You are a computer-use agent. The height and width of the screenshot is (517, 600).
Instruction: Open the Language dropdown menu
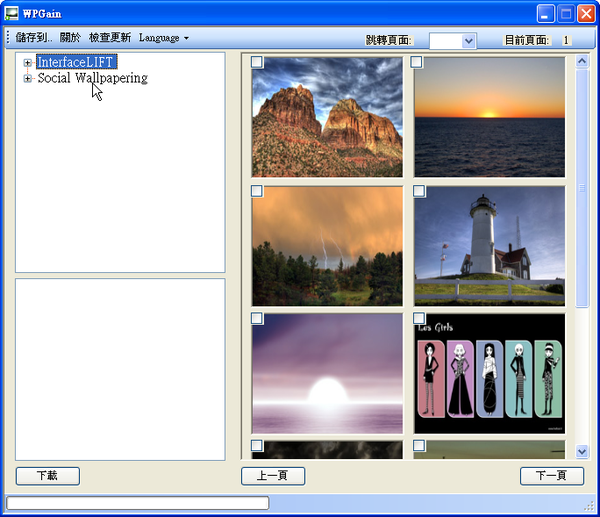tap(163, 38)
